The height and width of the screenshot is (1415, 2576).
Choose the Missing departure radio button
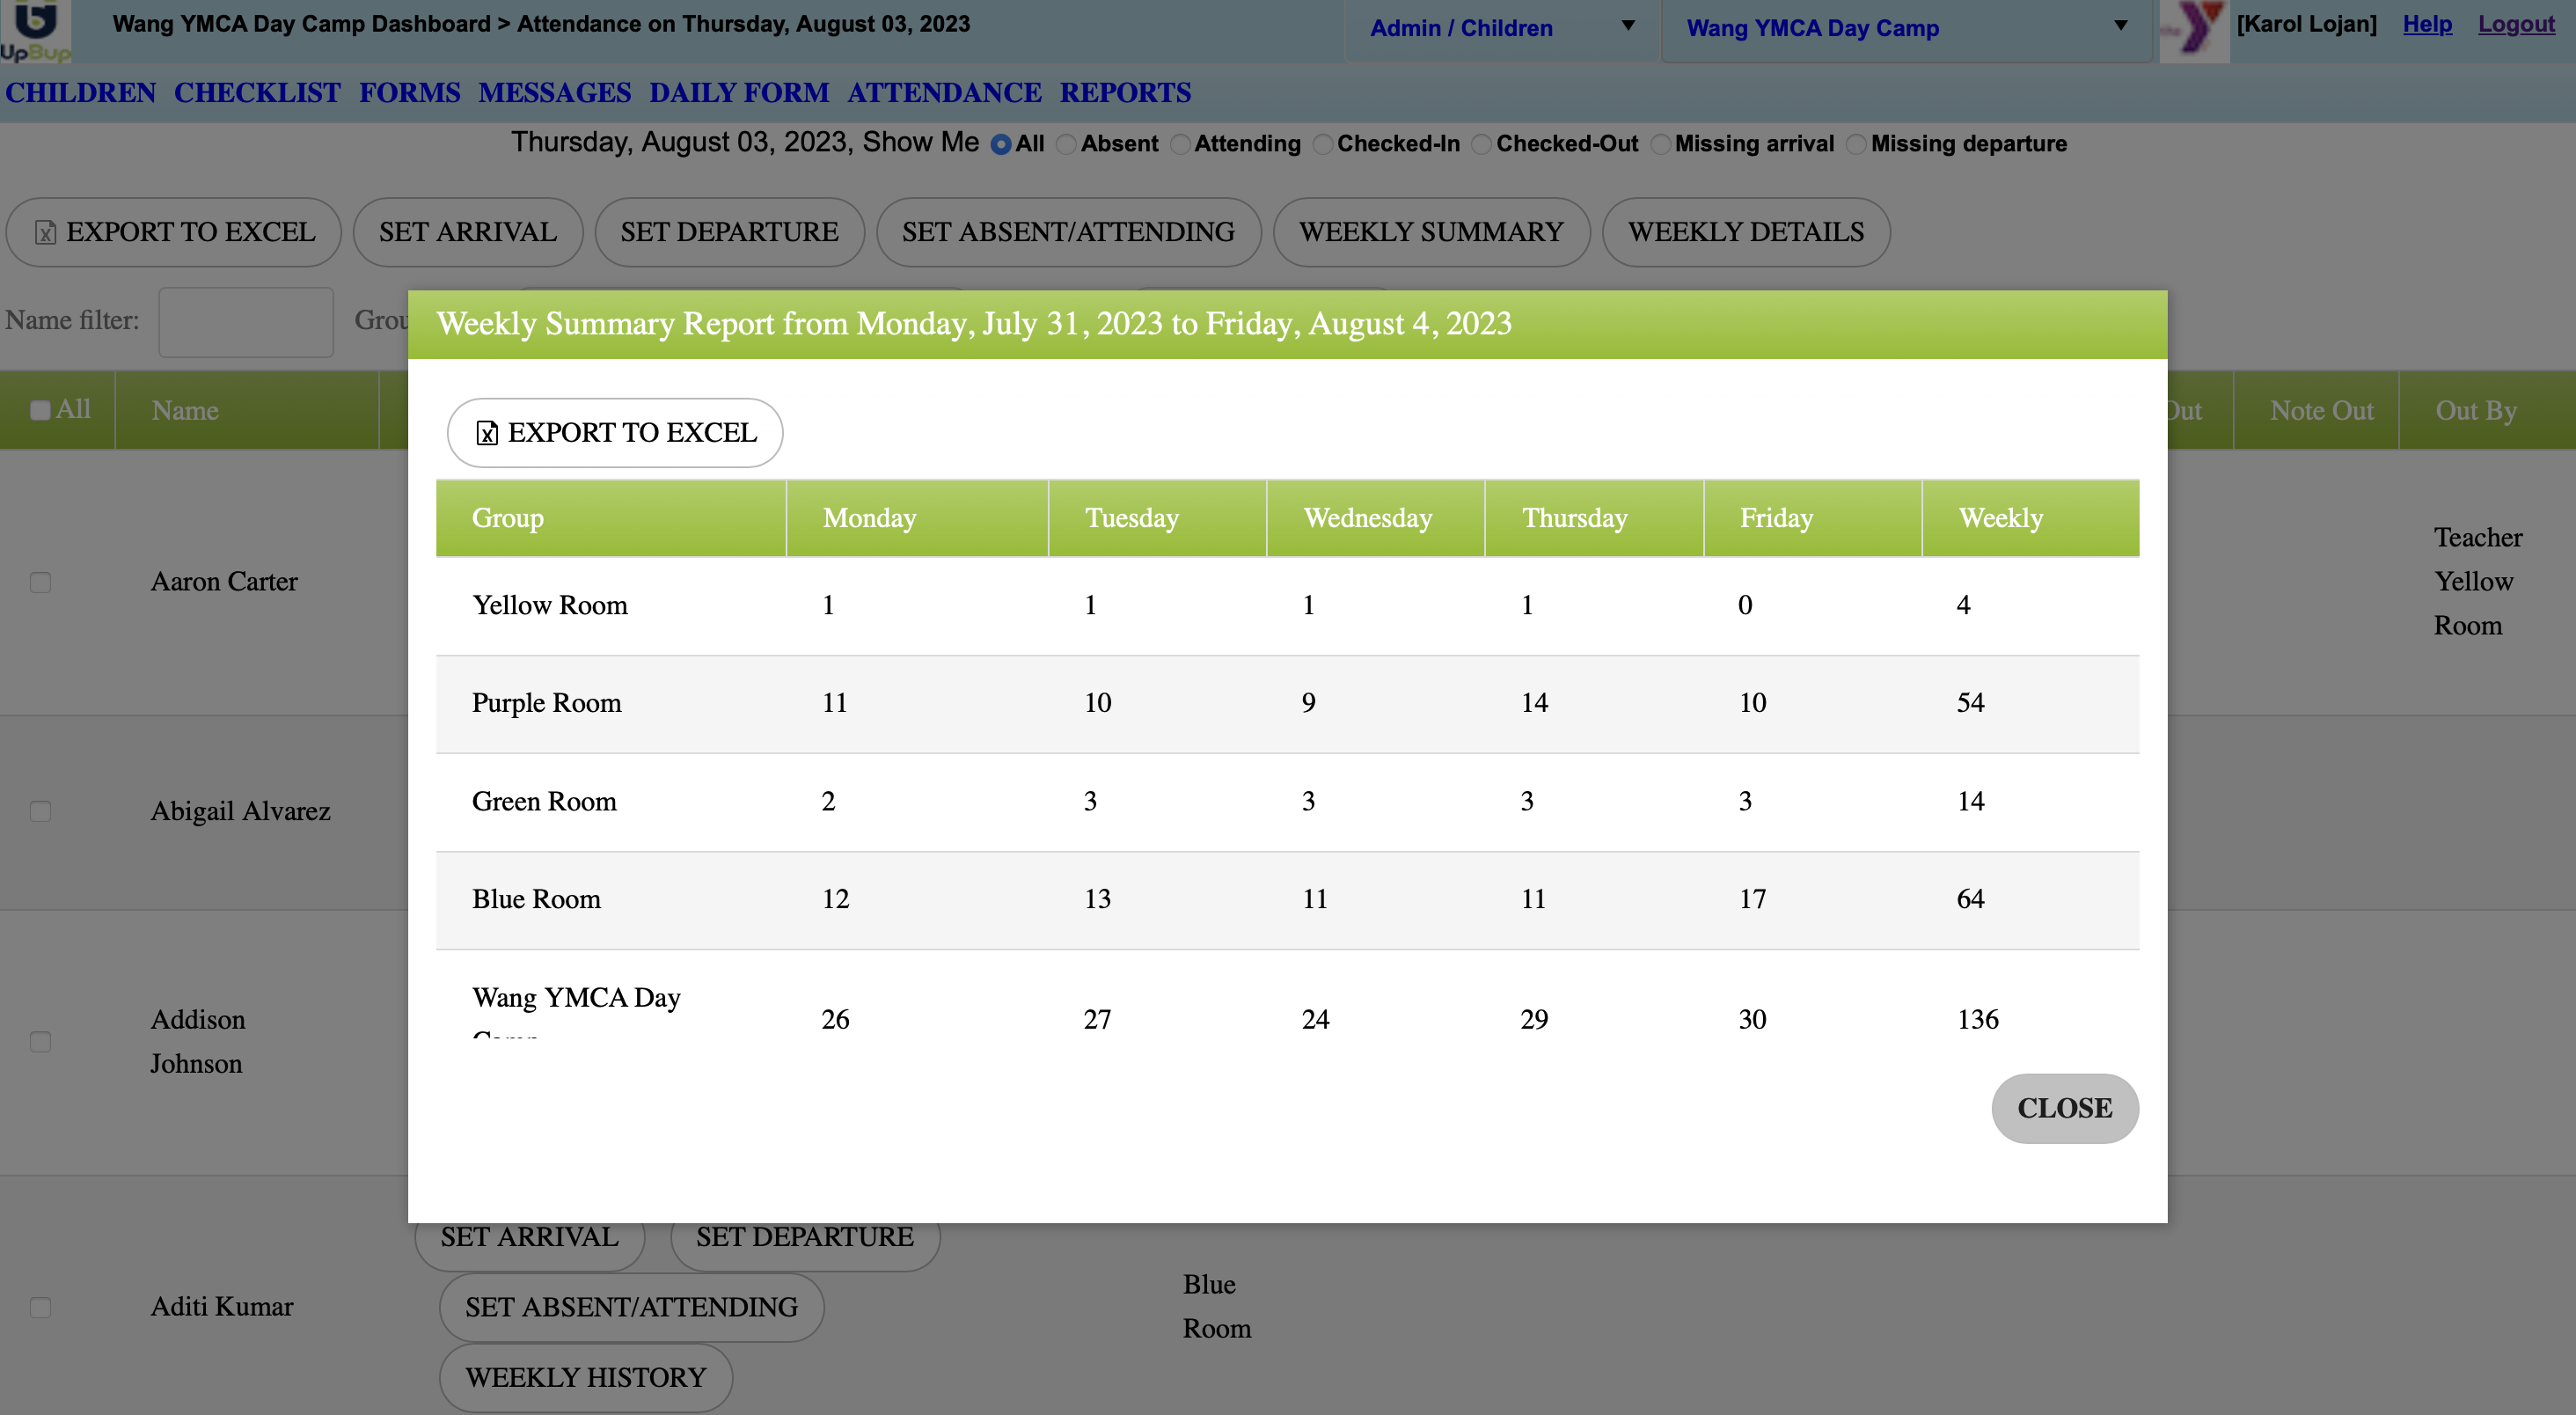pyautogui.click(x=1857, y=145)
